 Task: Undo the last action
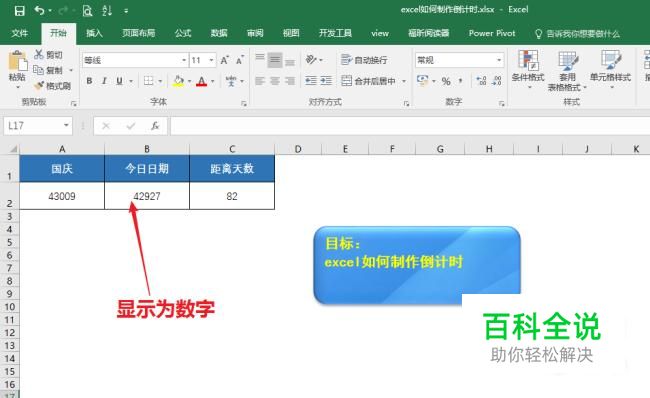[39, 10]
